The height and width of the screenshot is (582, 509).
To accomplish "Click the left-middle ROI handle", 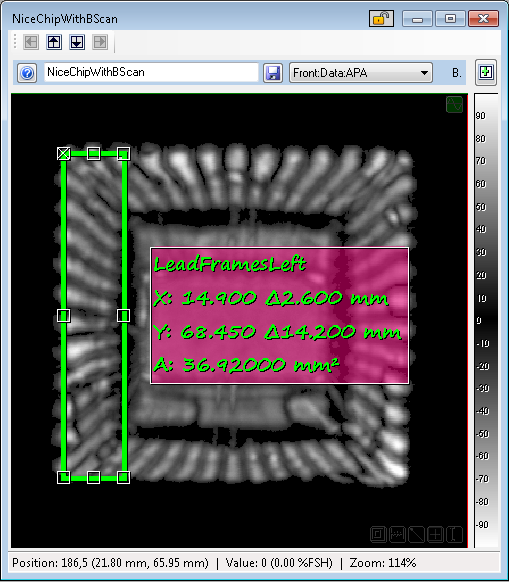I will 63,315.
